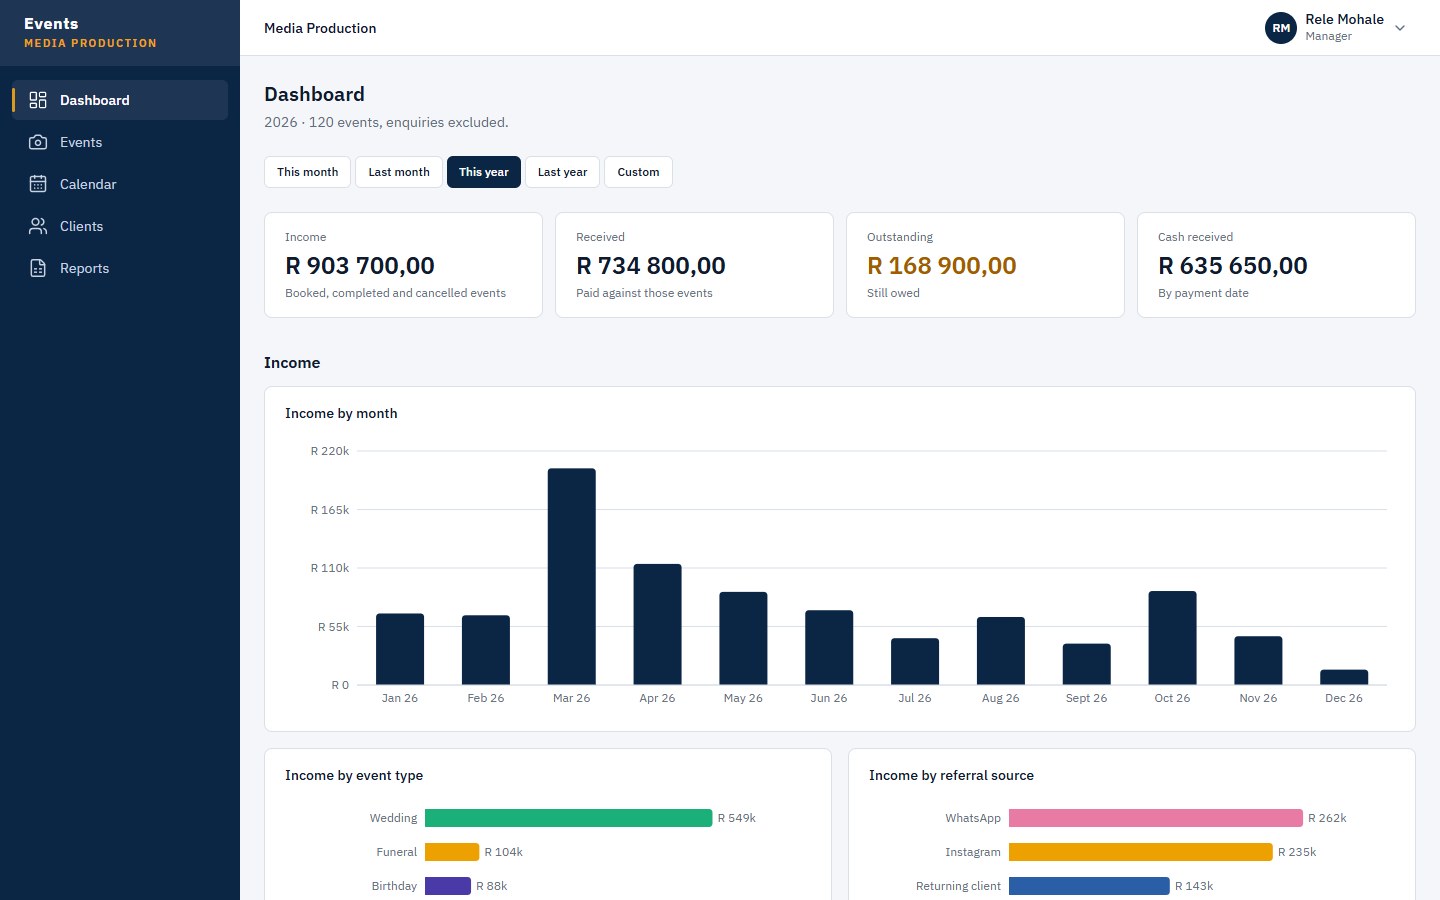This screenshot has height=900, width=1440.
Task: Click the blue Returning client bar
Action: (1089, 886)
